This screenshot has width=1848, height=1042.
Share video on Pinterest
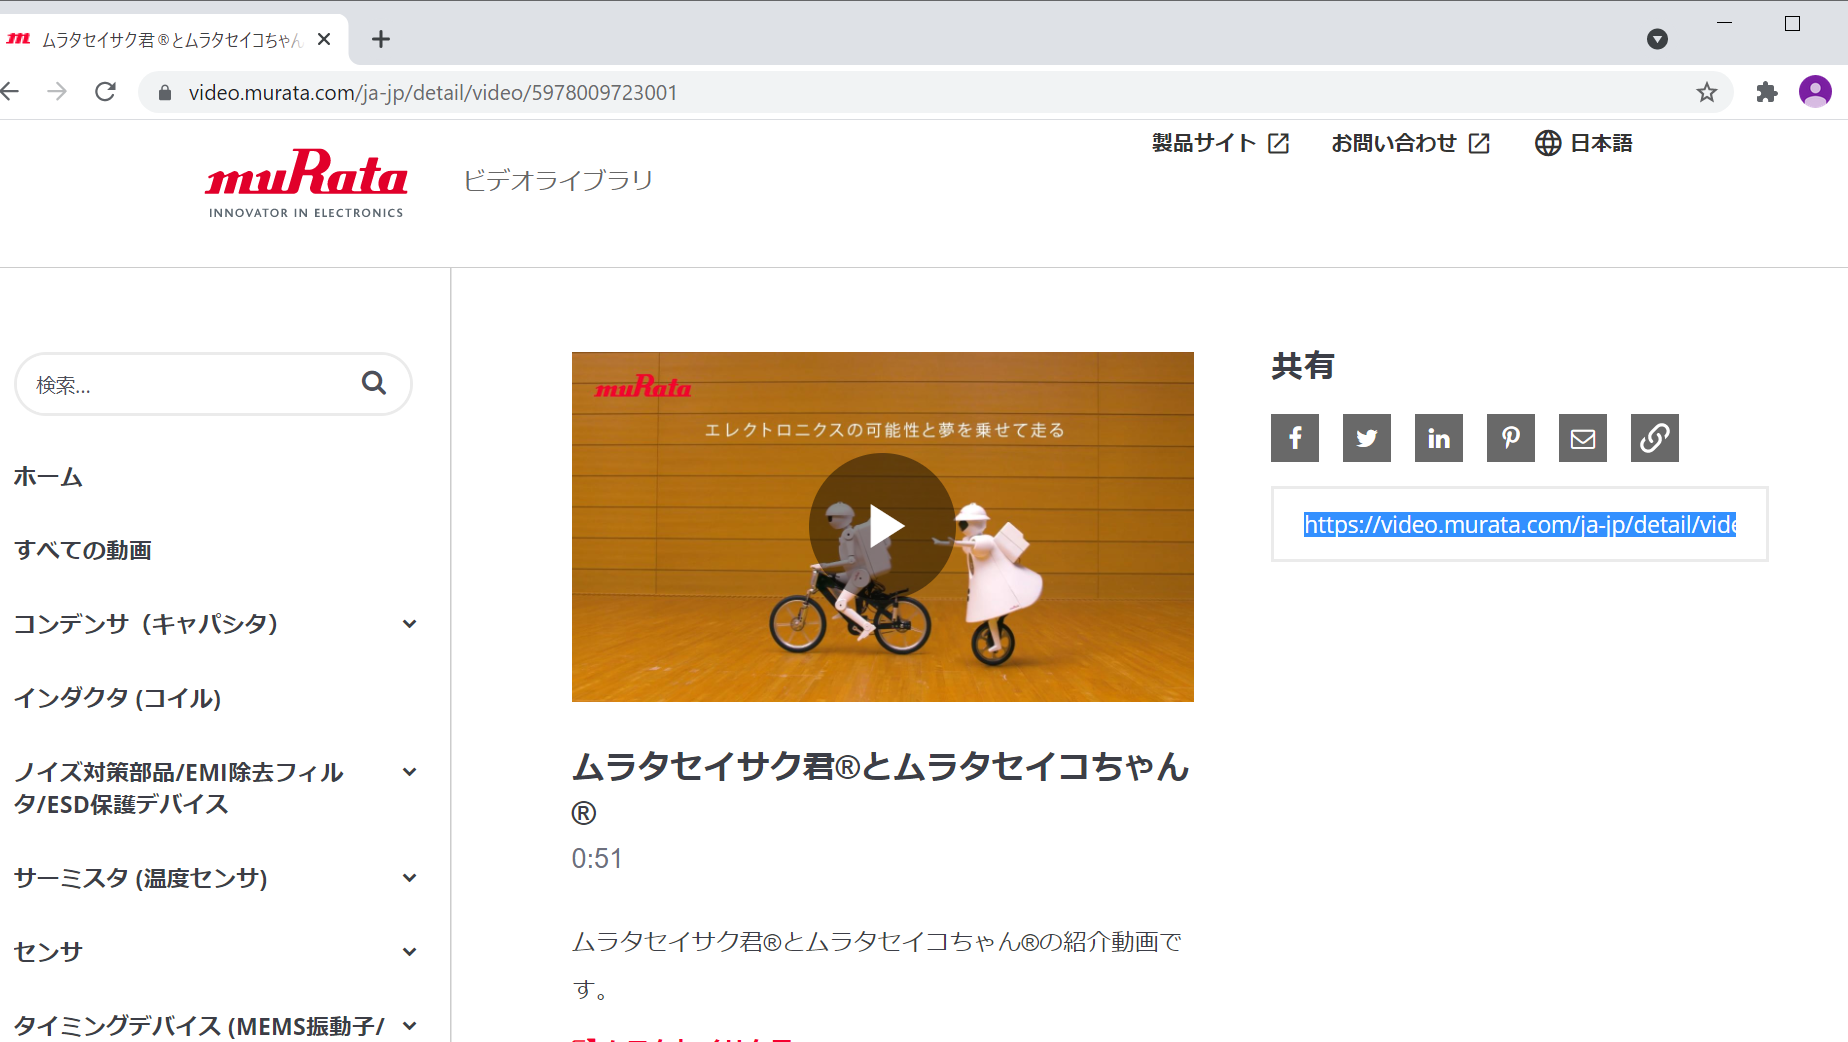coord(1510,438)
